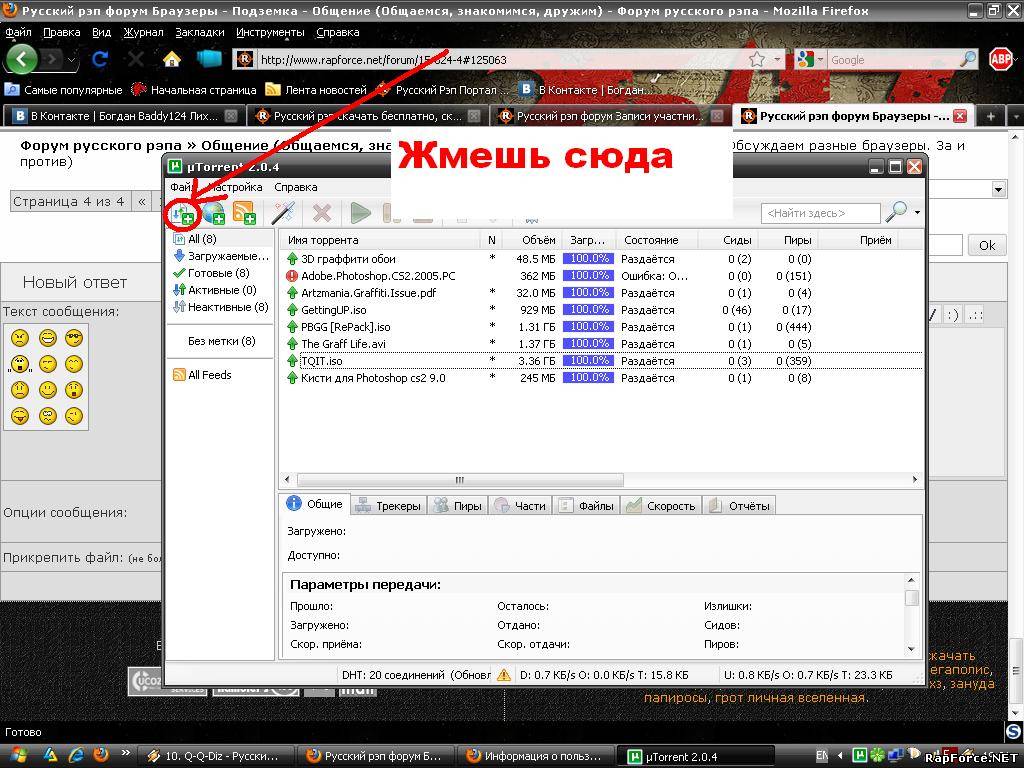Click the Windows Start button
The width and height of the screenshot is (1024, 768).
17,756
